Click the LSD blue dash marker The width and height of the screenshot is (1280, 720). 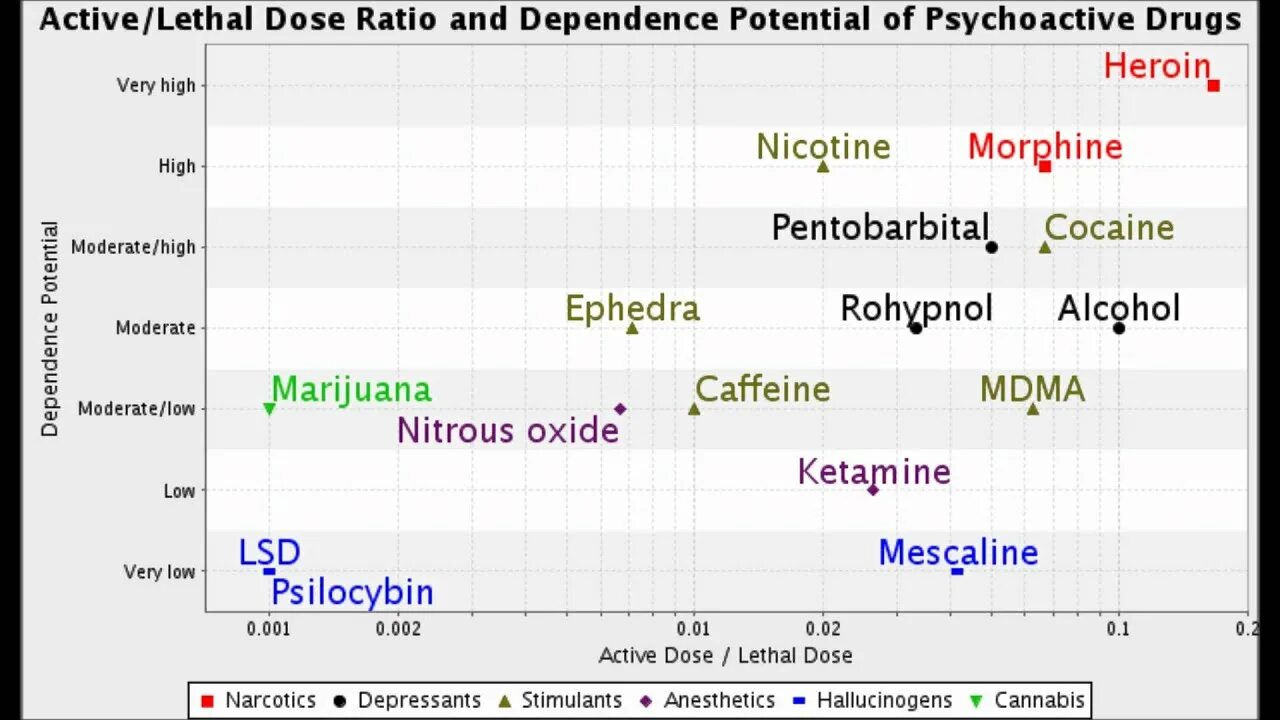[269, 571]
